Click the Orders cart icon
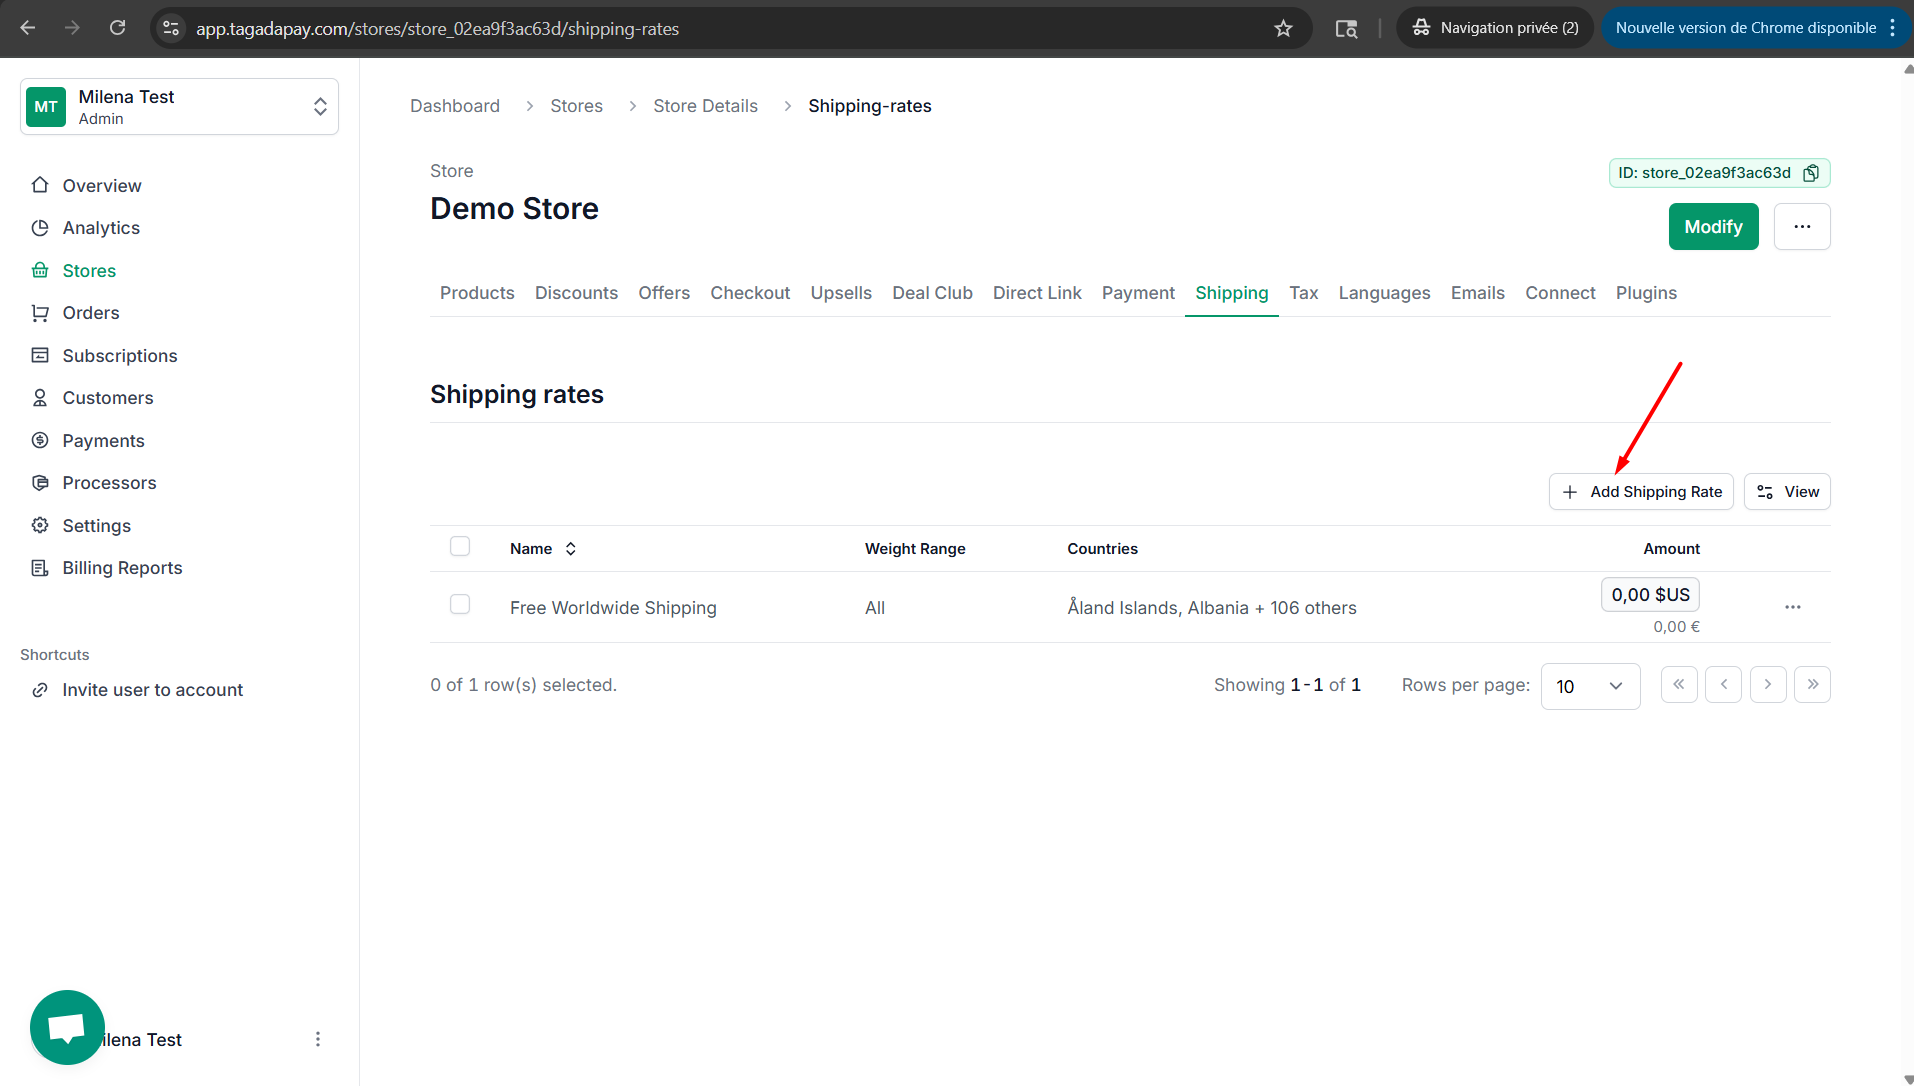 click(40, 313)
